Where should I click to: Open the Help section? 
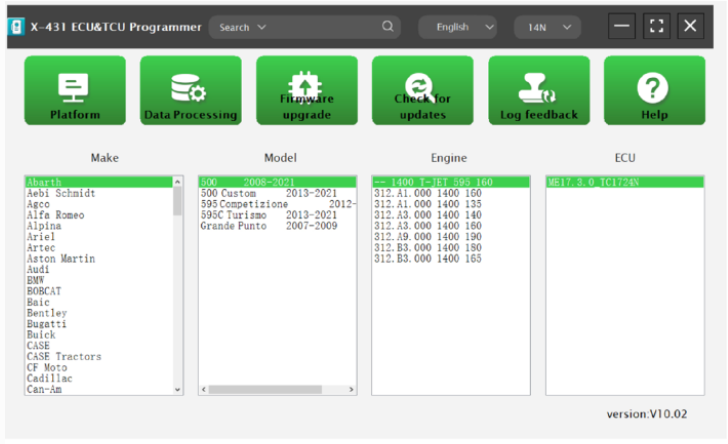coord(654,90)
